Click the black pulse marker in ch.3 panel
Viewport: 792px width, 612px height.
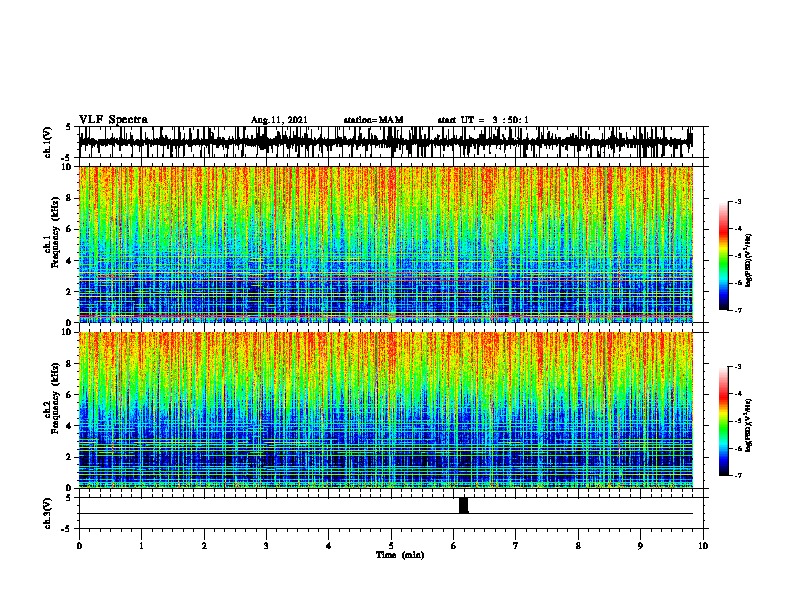coord(464,505)
